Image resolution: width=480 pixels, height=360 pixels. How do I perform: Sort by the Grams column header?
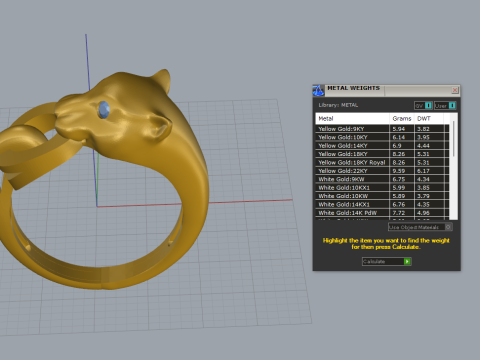tap(402, 119)
